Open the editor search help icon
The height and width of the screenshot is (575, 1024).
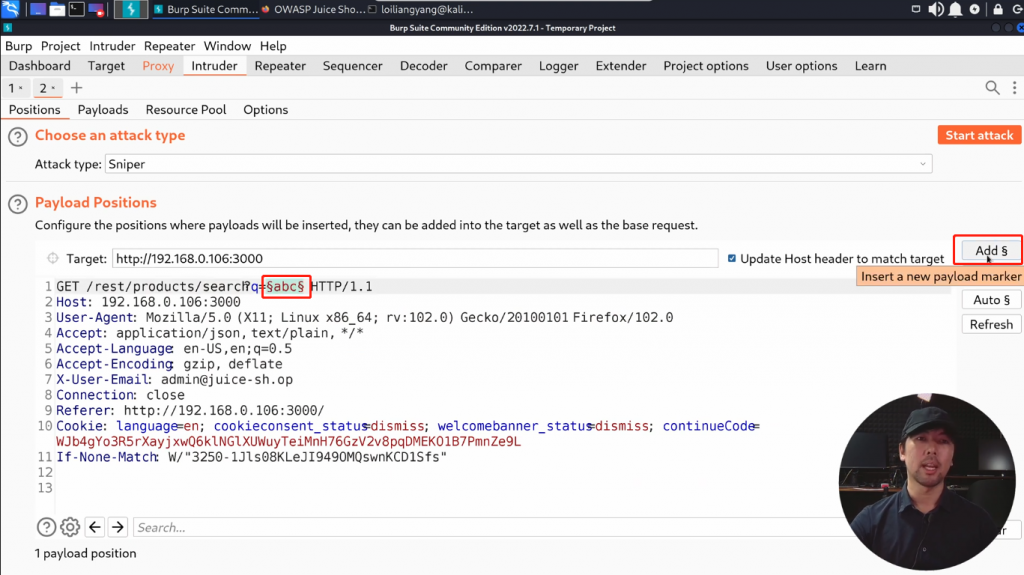(46, 527)
